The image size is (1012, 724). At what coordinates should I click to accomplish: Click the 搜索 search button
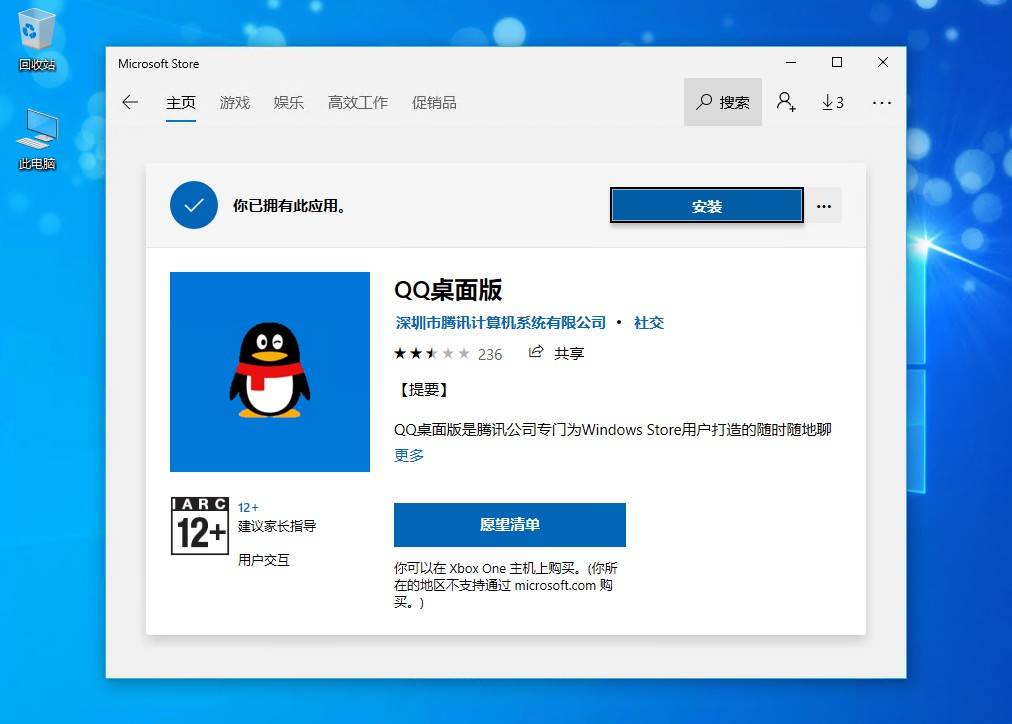pos(723,102)
